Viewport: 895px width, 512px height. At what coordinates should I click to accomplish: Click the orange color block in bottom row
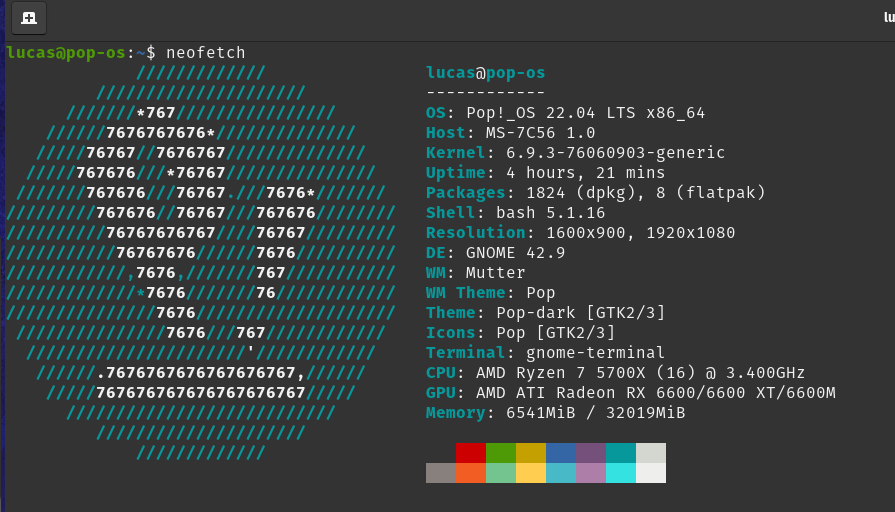pos(471,473)
